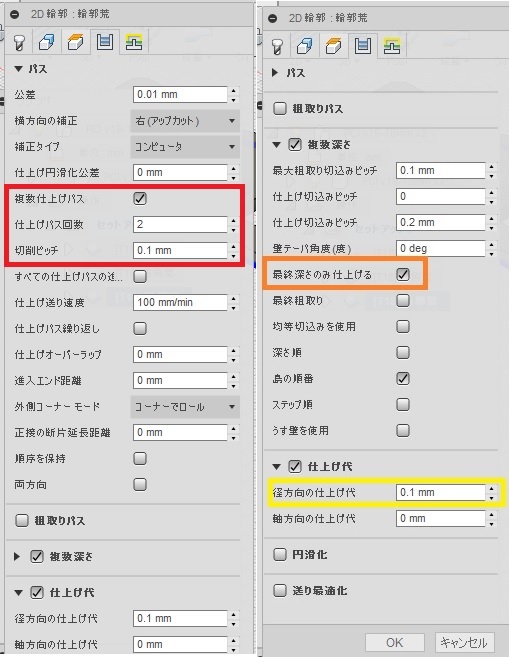The width and height of the screenshot is (509, 657).
Task: Enable the 均等切込みを使用 checkbox
Action: click(x=403, y=326)
